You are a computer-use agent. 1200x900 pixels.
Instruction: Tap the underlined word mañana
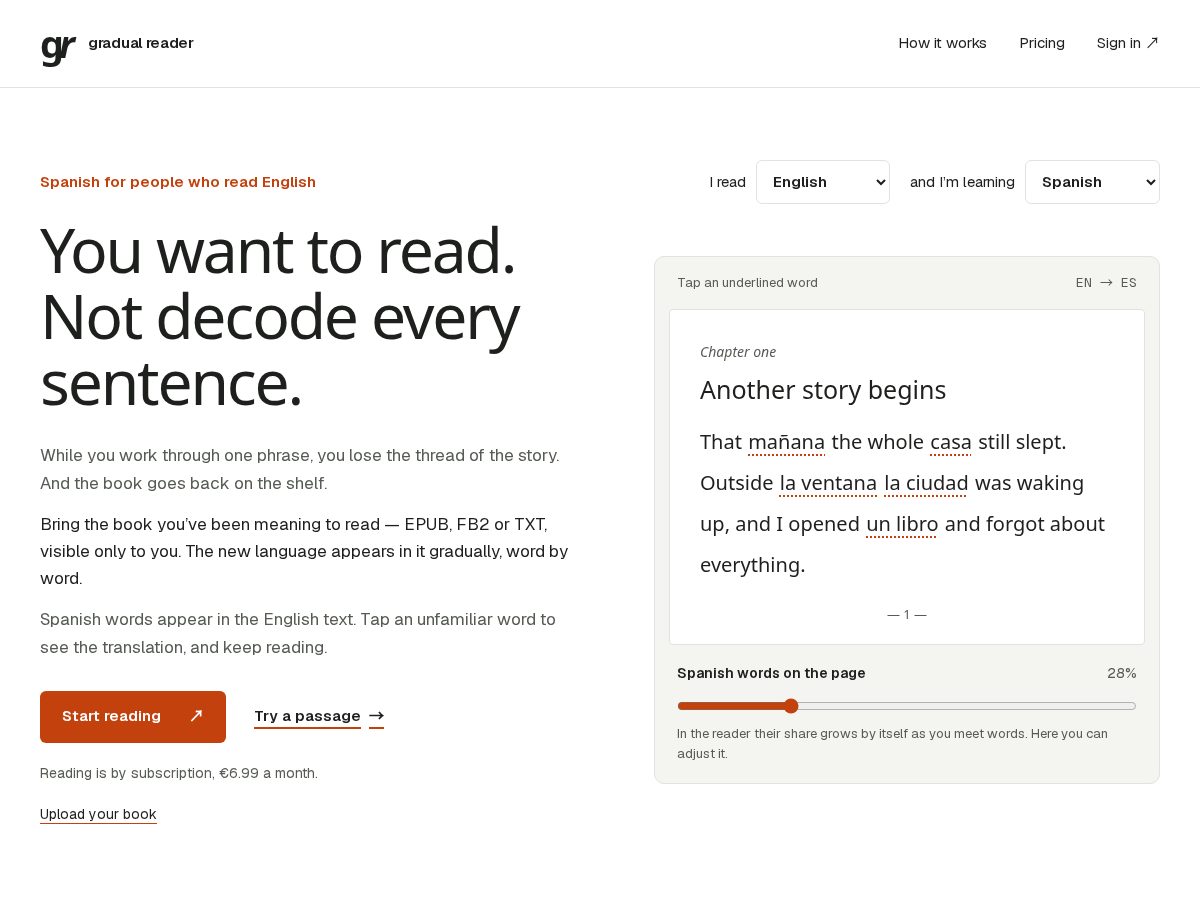(786, 442)
